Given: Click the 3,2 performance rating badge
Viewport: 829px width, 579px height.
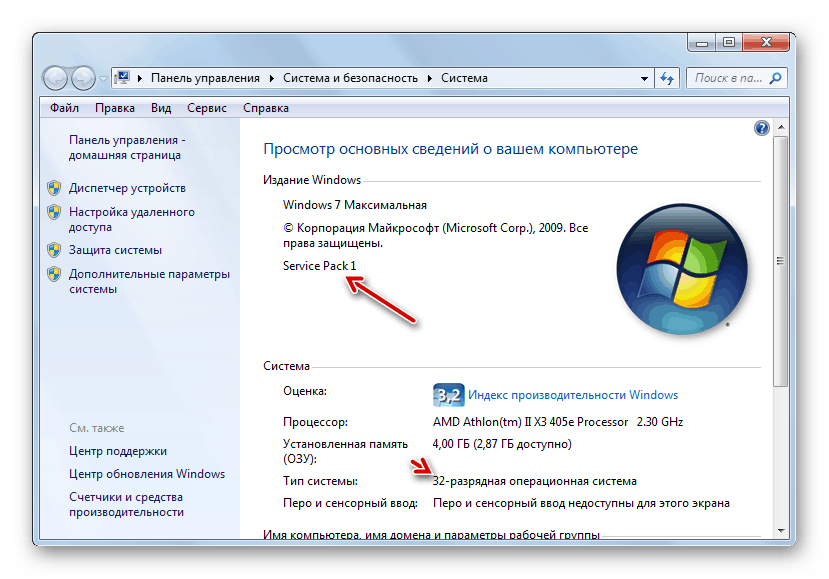Looking at the screenshot, I should [x=448, y=395].
